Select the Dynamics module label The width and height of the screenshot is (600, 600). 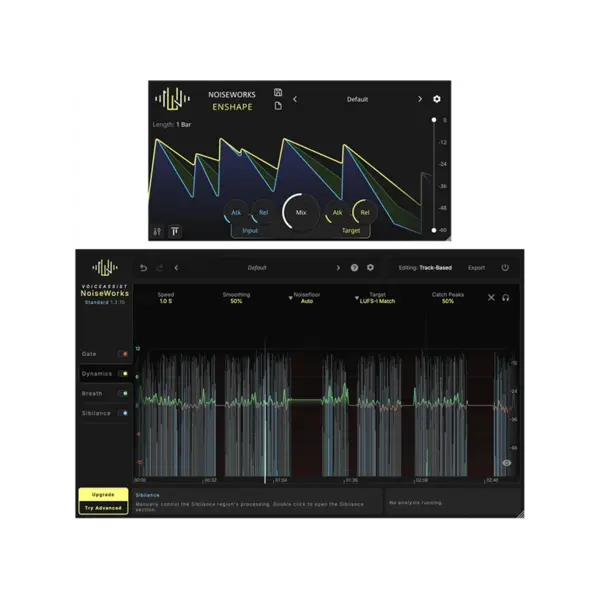97,373
